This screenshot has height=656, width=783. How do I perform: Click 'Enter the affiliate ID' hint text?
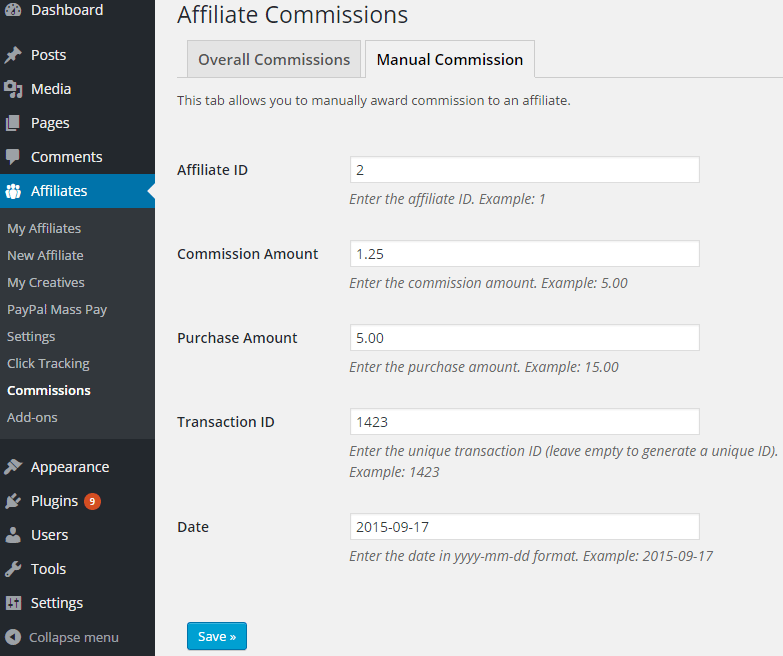447,199
